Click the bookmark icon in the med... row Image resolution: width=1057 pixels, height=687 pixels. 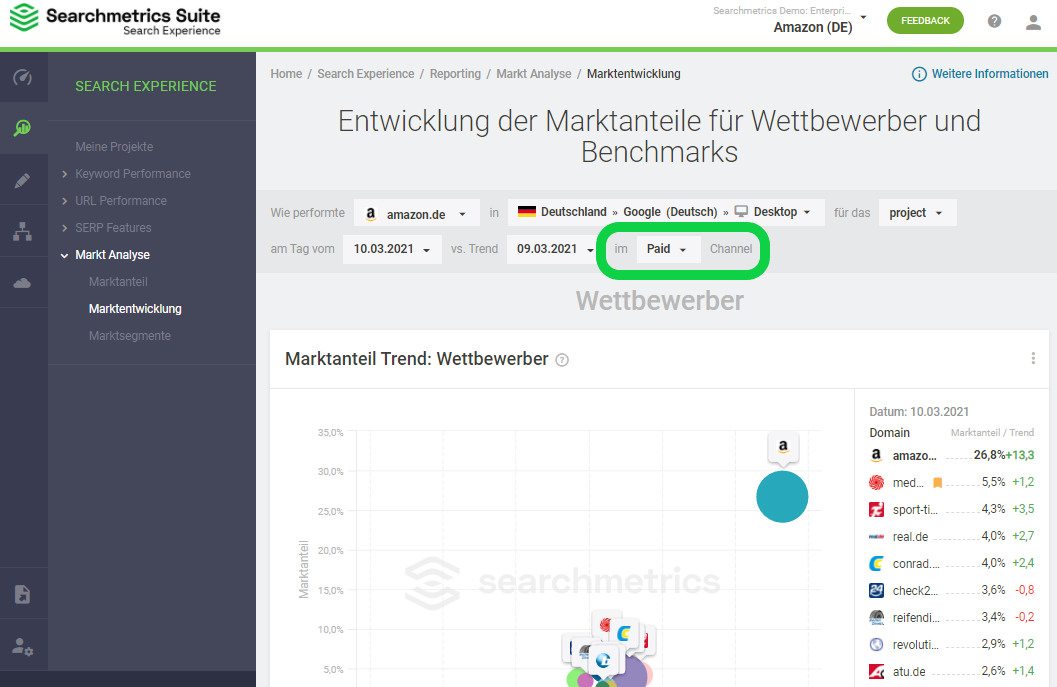point(937,483)
